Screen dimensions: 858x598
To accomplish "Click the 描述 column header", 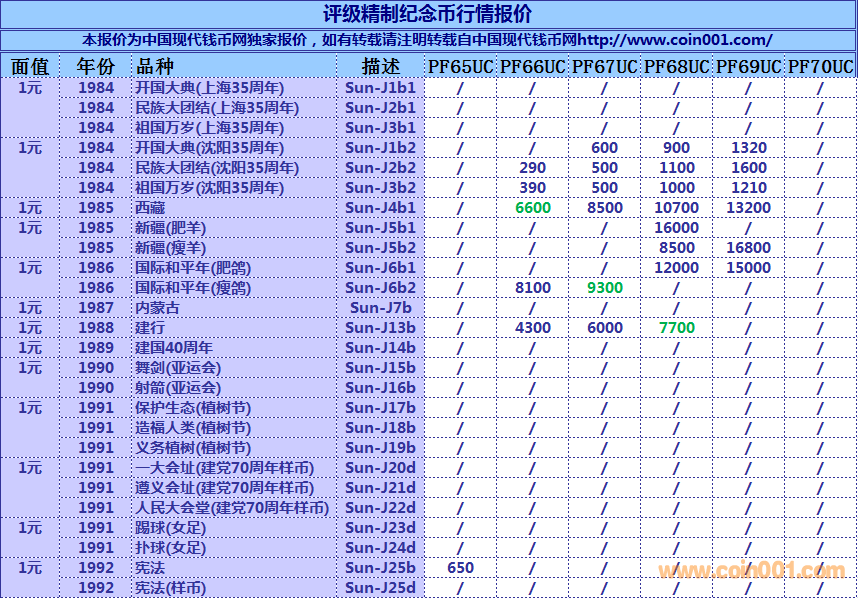I will point(380,67).
